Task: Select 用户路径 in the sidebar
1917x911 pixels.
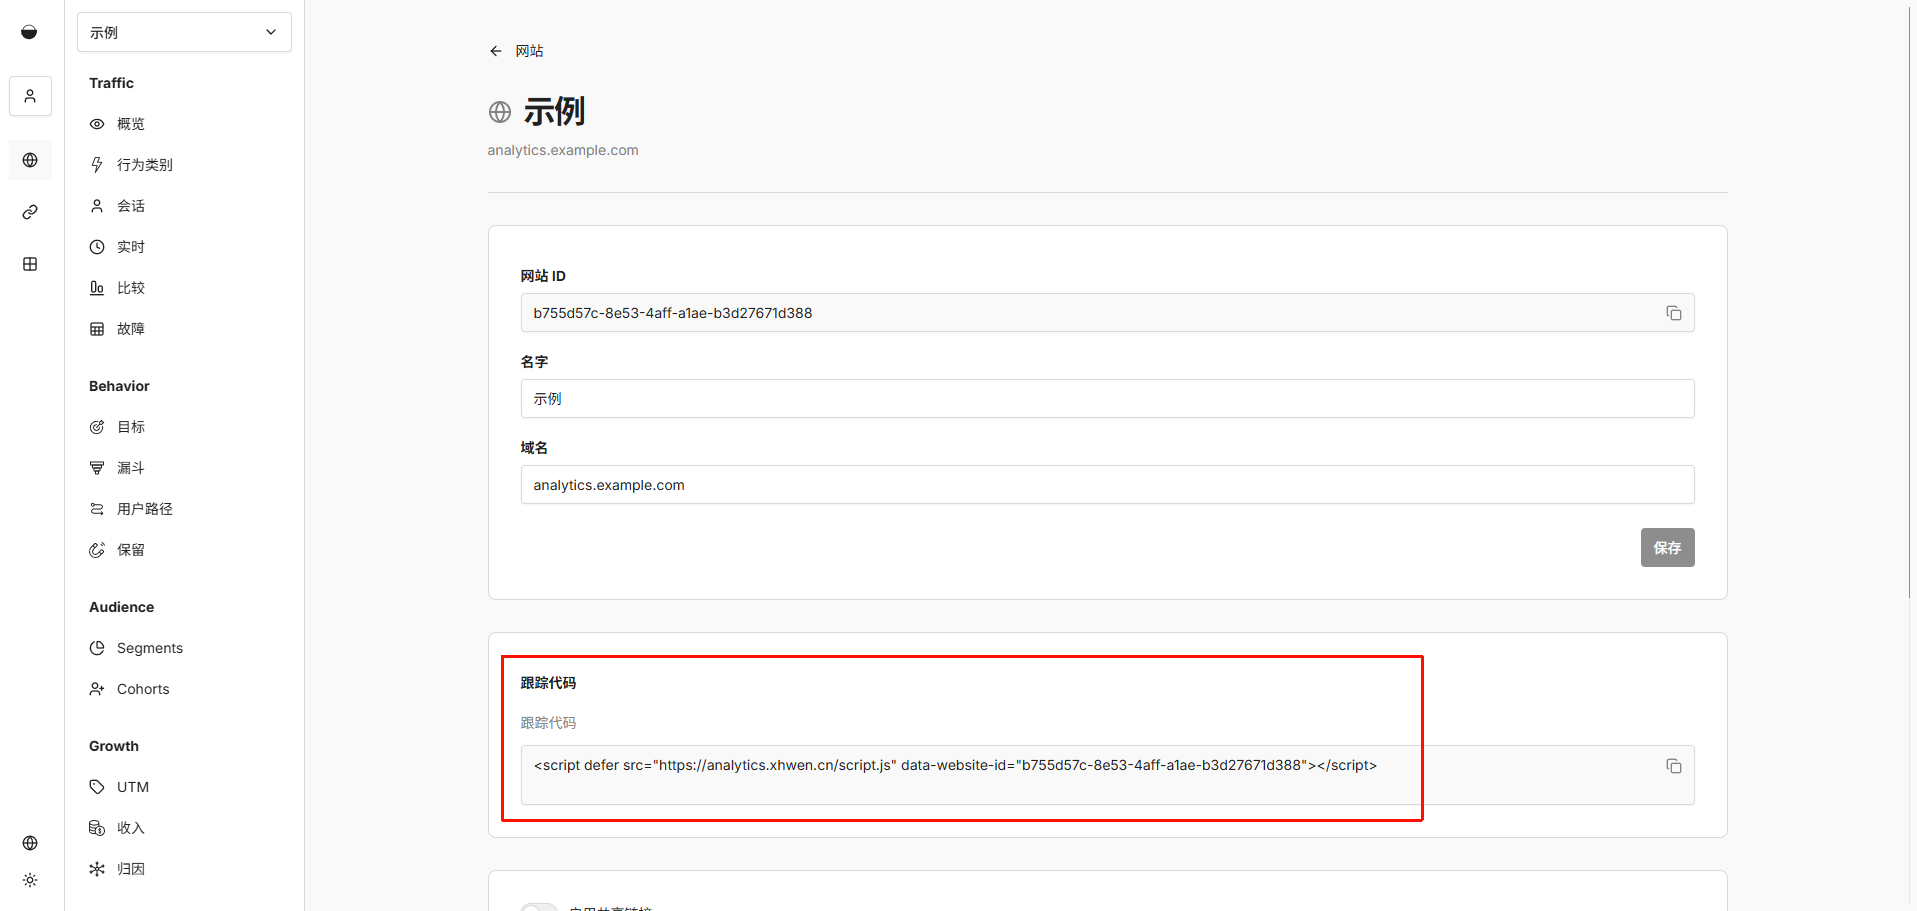Action: (144, 509)
